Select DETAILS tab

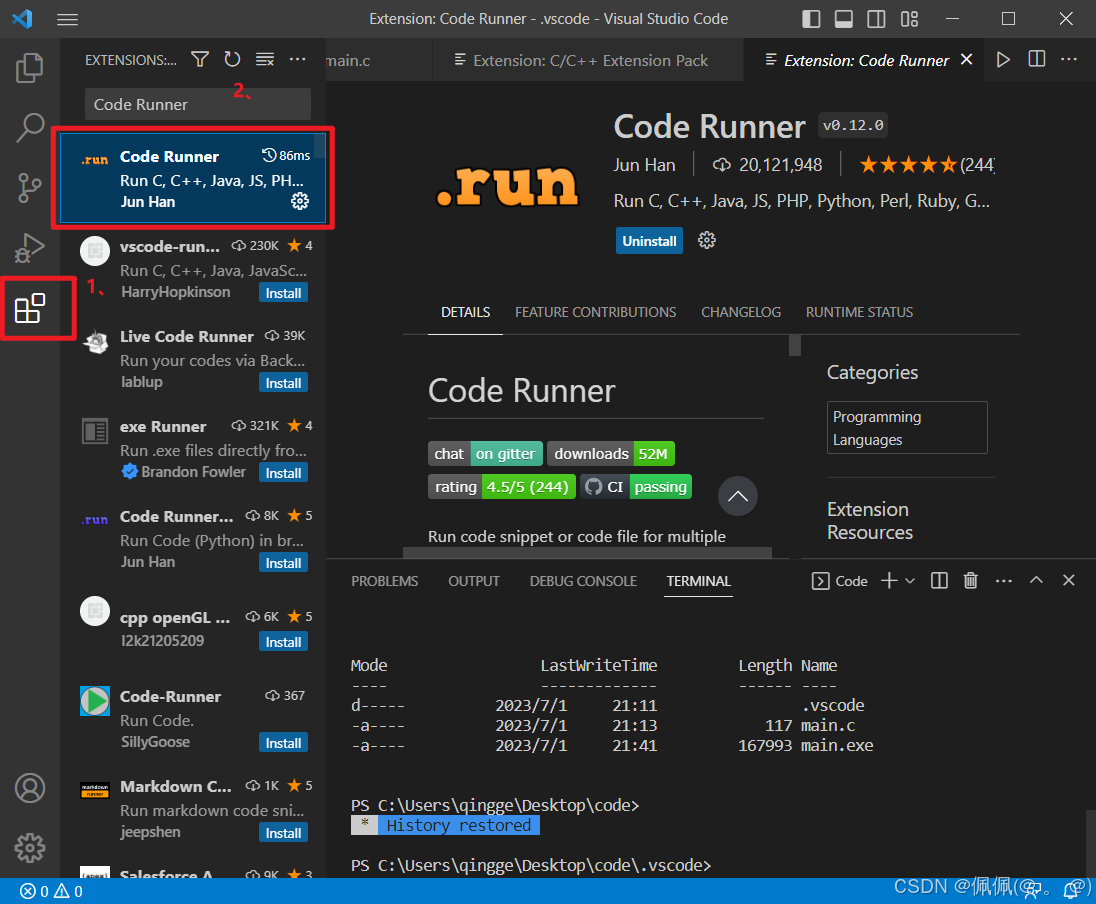point(466,313)
